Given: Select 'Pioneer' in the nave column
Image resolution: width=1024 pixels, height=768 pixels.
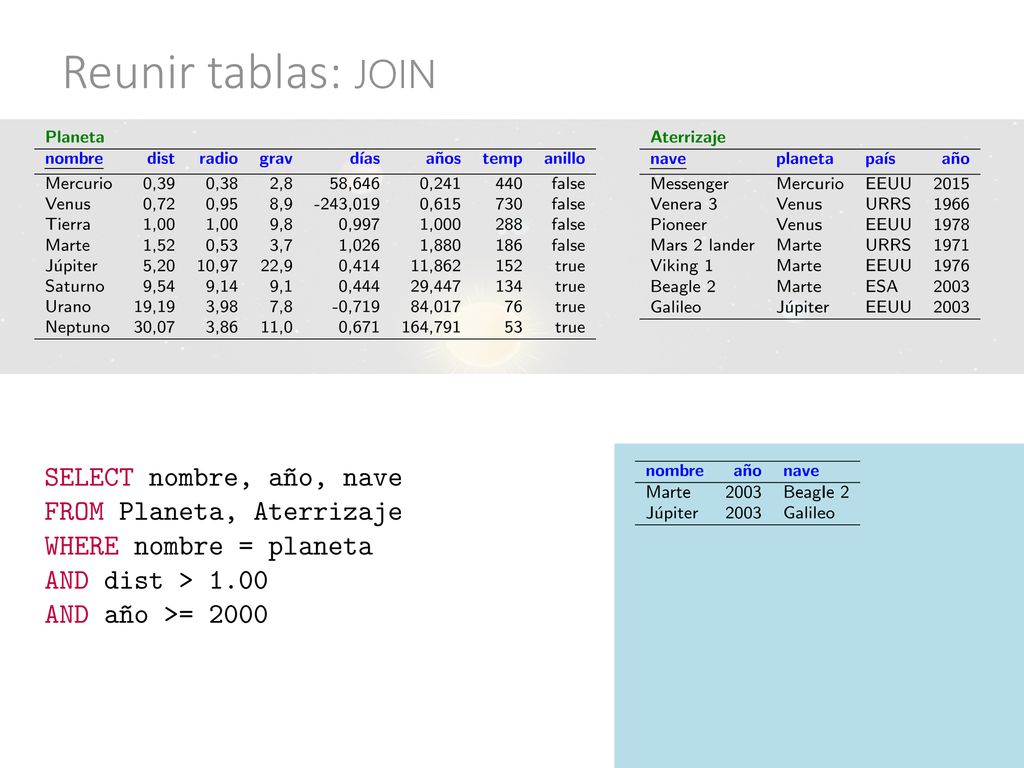Looking at the screenshot, I should tap(678, 224).
